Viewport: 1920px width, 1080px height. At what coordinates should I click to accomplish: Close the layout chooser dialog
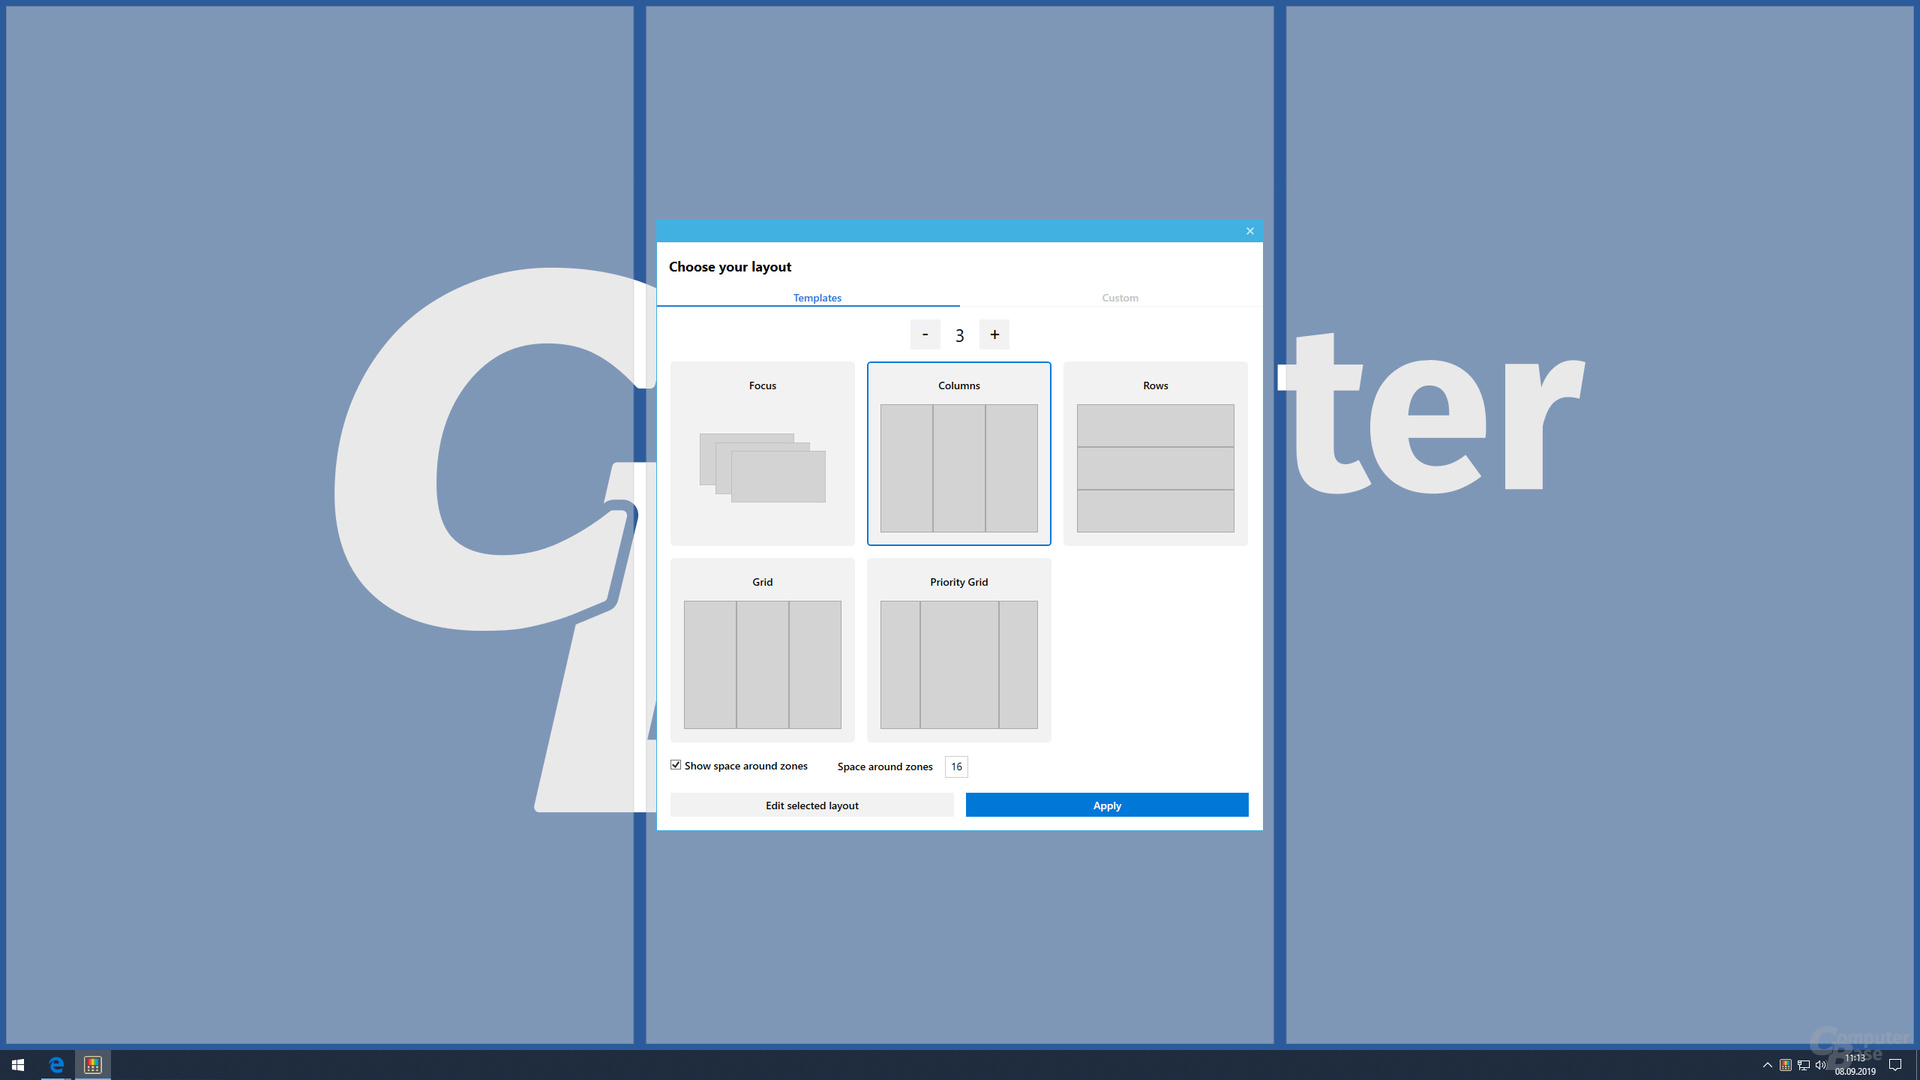(x=1249, y=231)
